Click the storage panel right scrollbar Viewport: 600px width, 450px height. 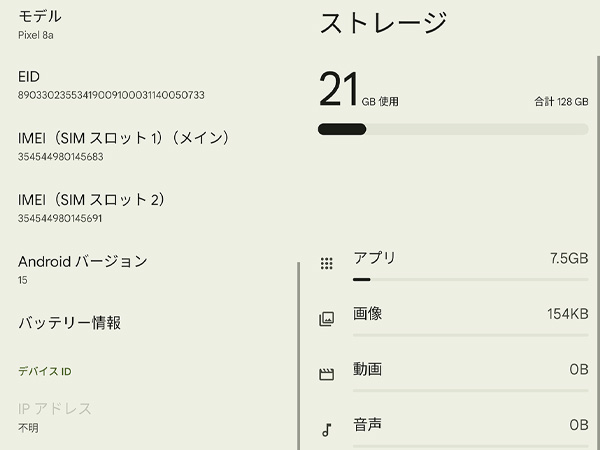pyautogui.click(x=598, y=253)
